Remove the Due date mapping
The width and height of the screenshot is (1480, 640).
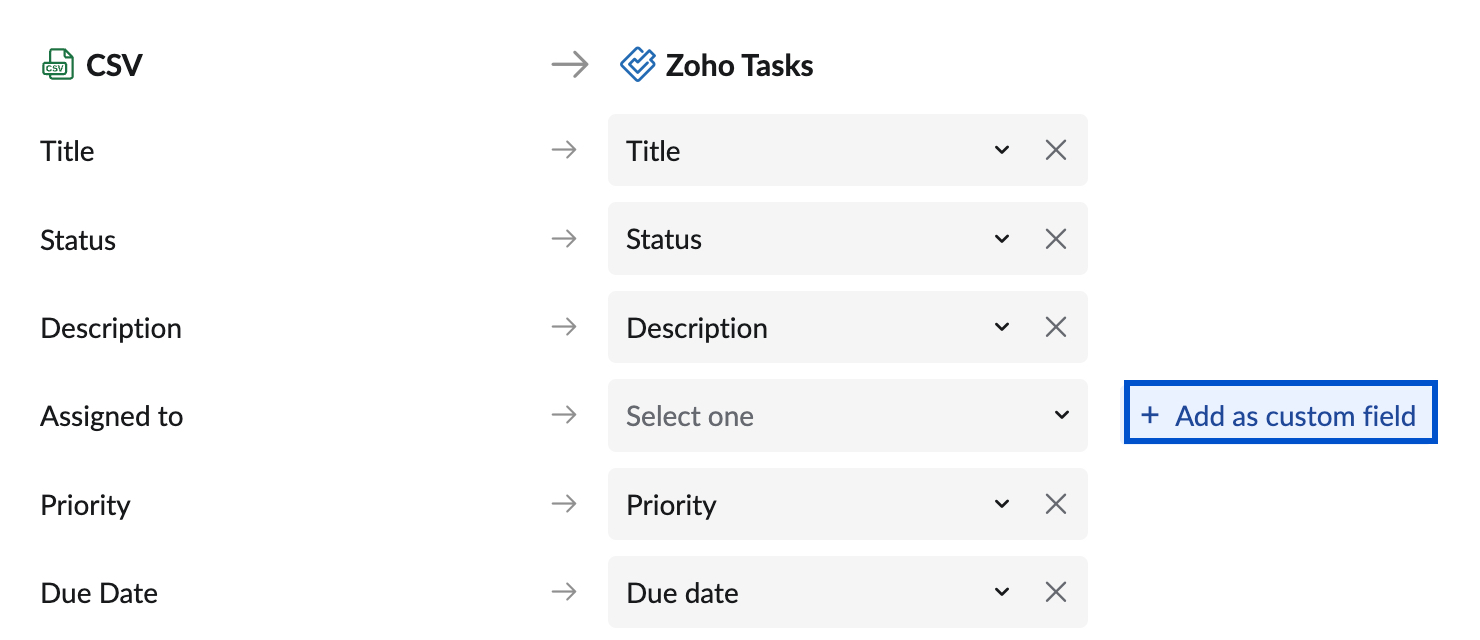pyautogui.click(x=1055, y=593)
